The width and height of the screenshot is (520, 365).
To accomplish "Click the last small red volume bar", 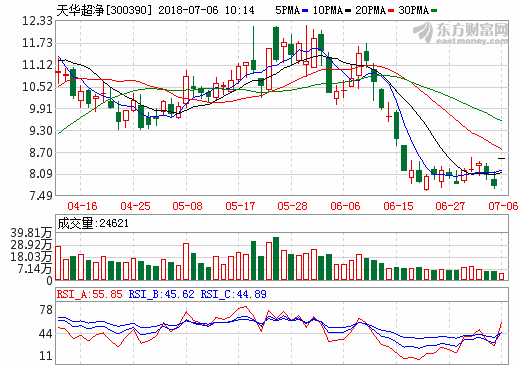I will point(502,276).
